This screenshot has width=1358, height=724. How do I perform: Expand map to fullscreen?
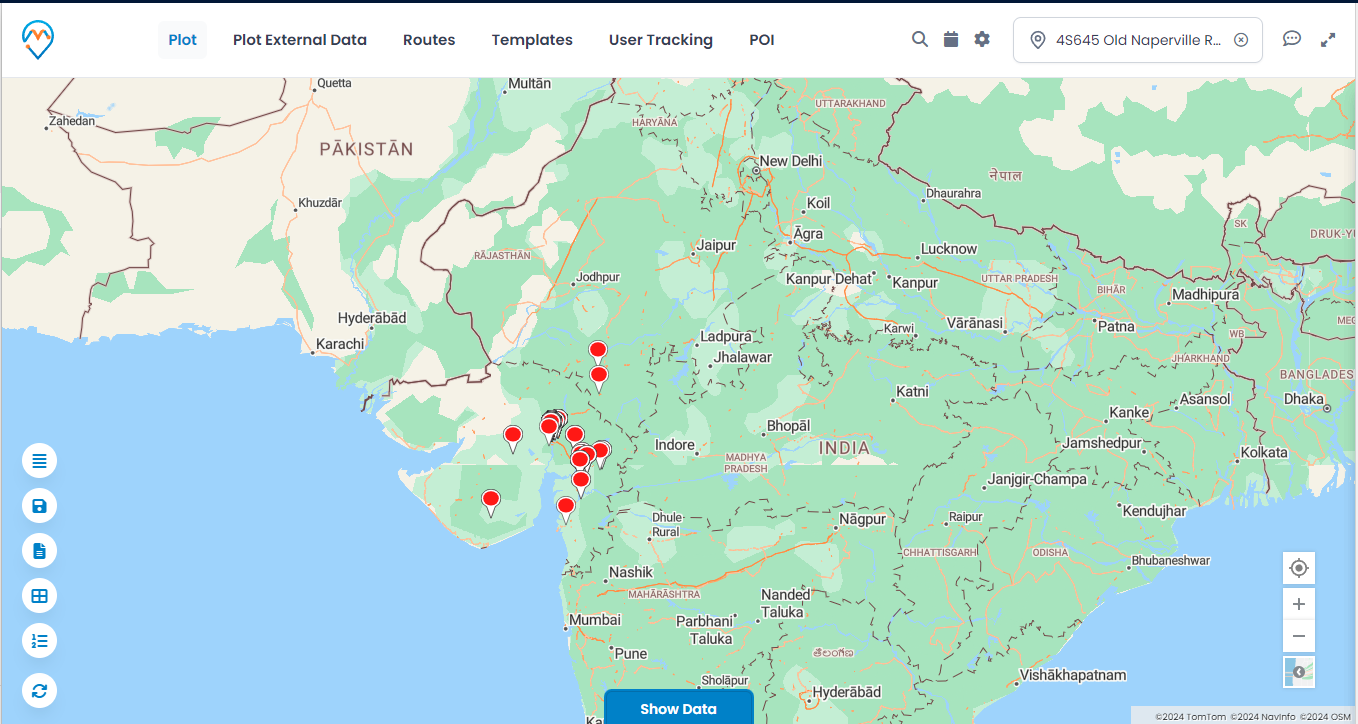coord(1328,40)
